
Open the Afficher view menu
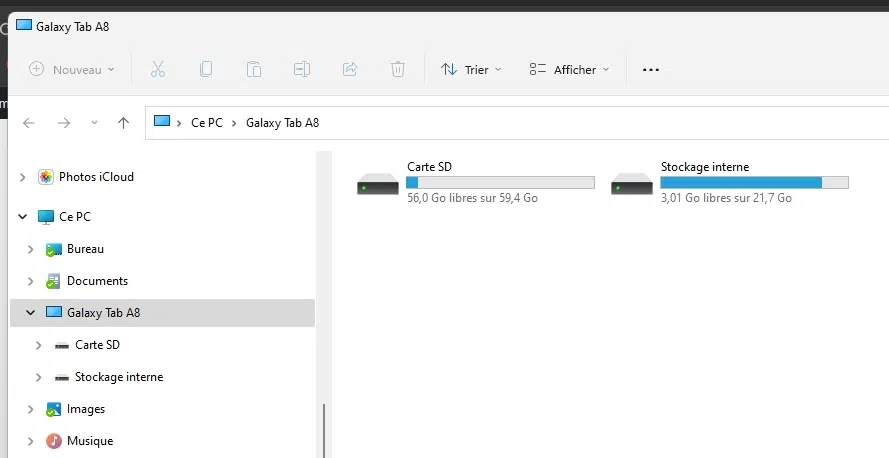tap(569, 69)
